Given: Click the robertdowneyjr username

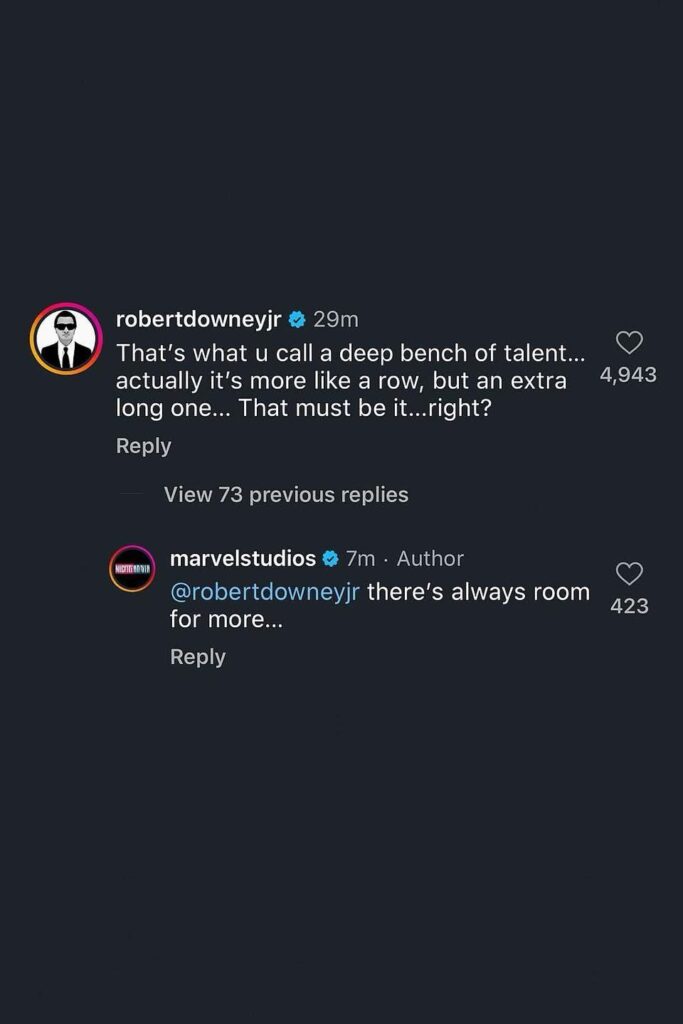Looking at the screenshot, I should 199,320.
